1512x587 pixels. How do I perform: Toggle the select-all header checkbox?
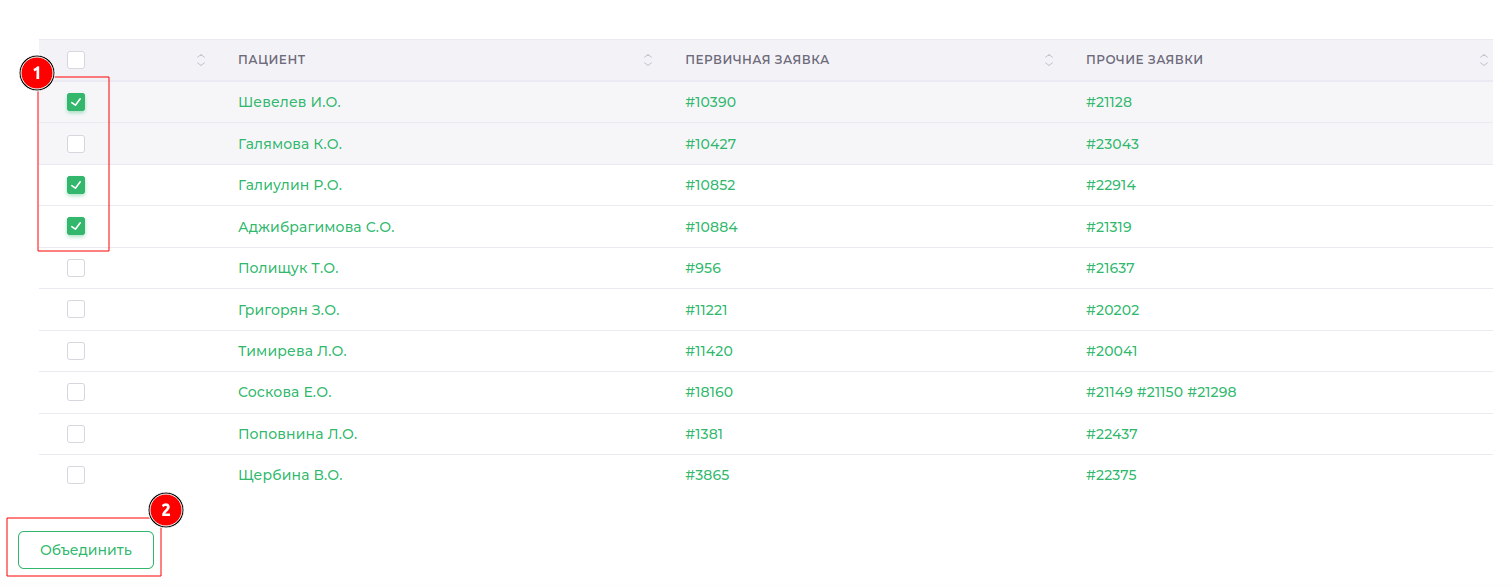pos(76,60)
